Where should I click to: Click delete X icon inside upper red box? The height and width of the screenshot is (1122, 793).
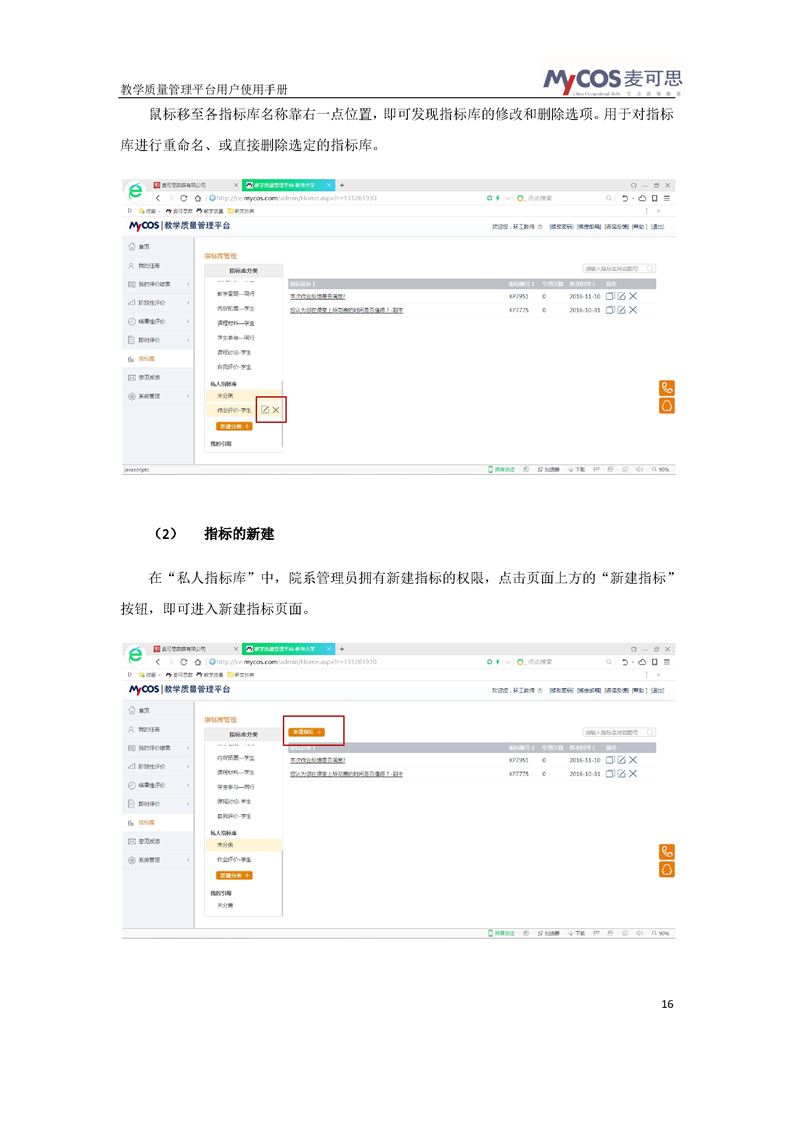(276, 410)
